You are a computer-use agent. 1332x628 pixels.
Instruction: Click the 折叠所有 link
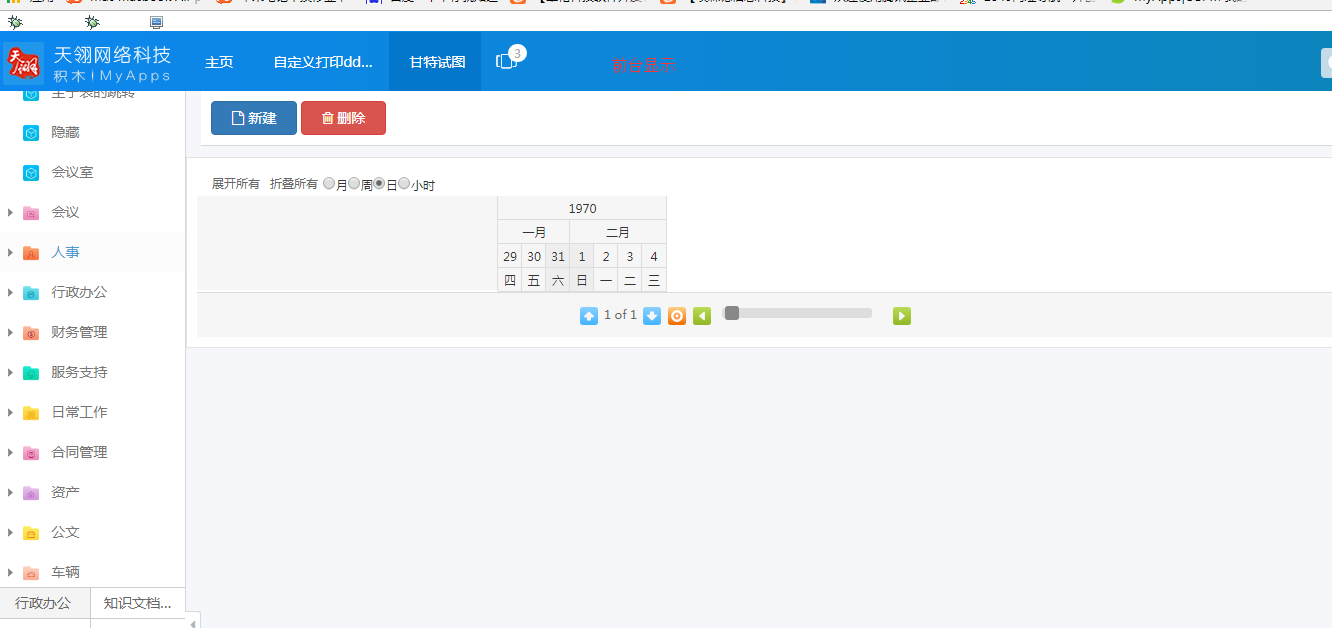click(294, 184)
